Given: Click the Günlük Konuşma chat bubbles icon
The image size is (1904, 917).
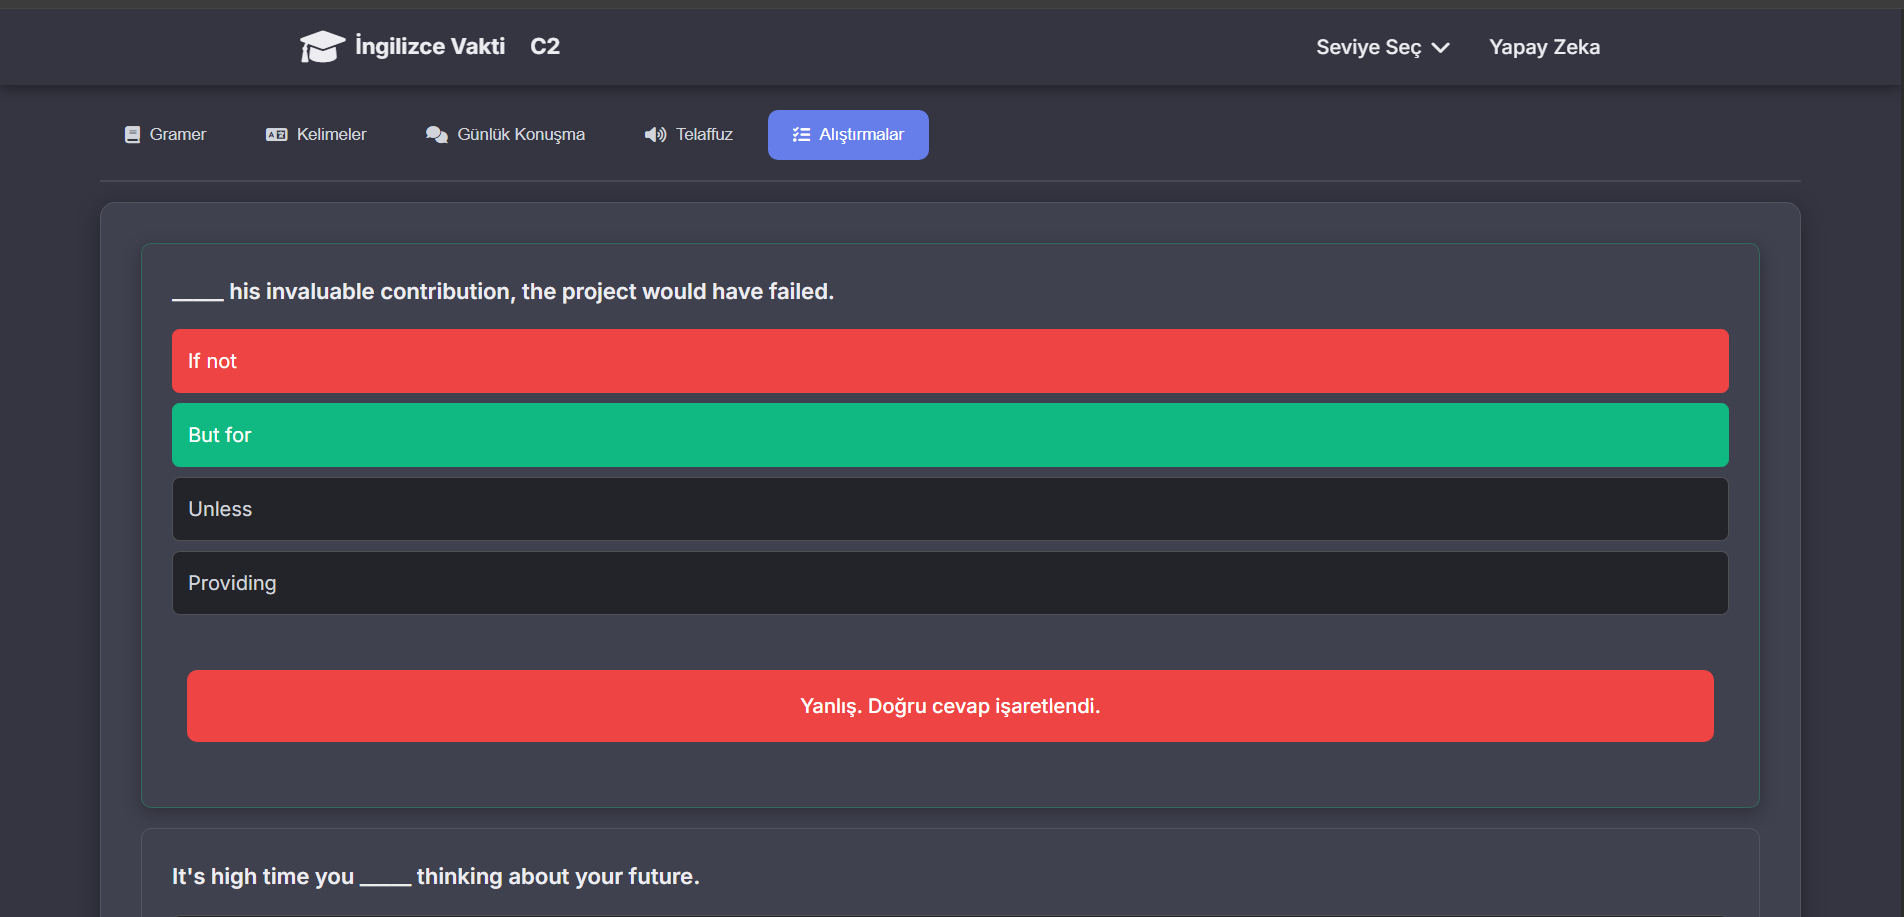Looking at the screenshot, I should click(436, 135).
